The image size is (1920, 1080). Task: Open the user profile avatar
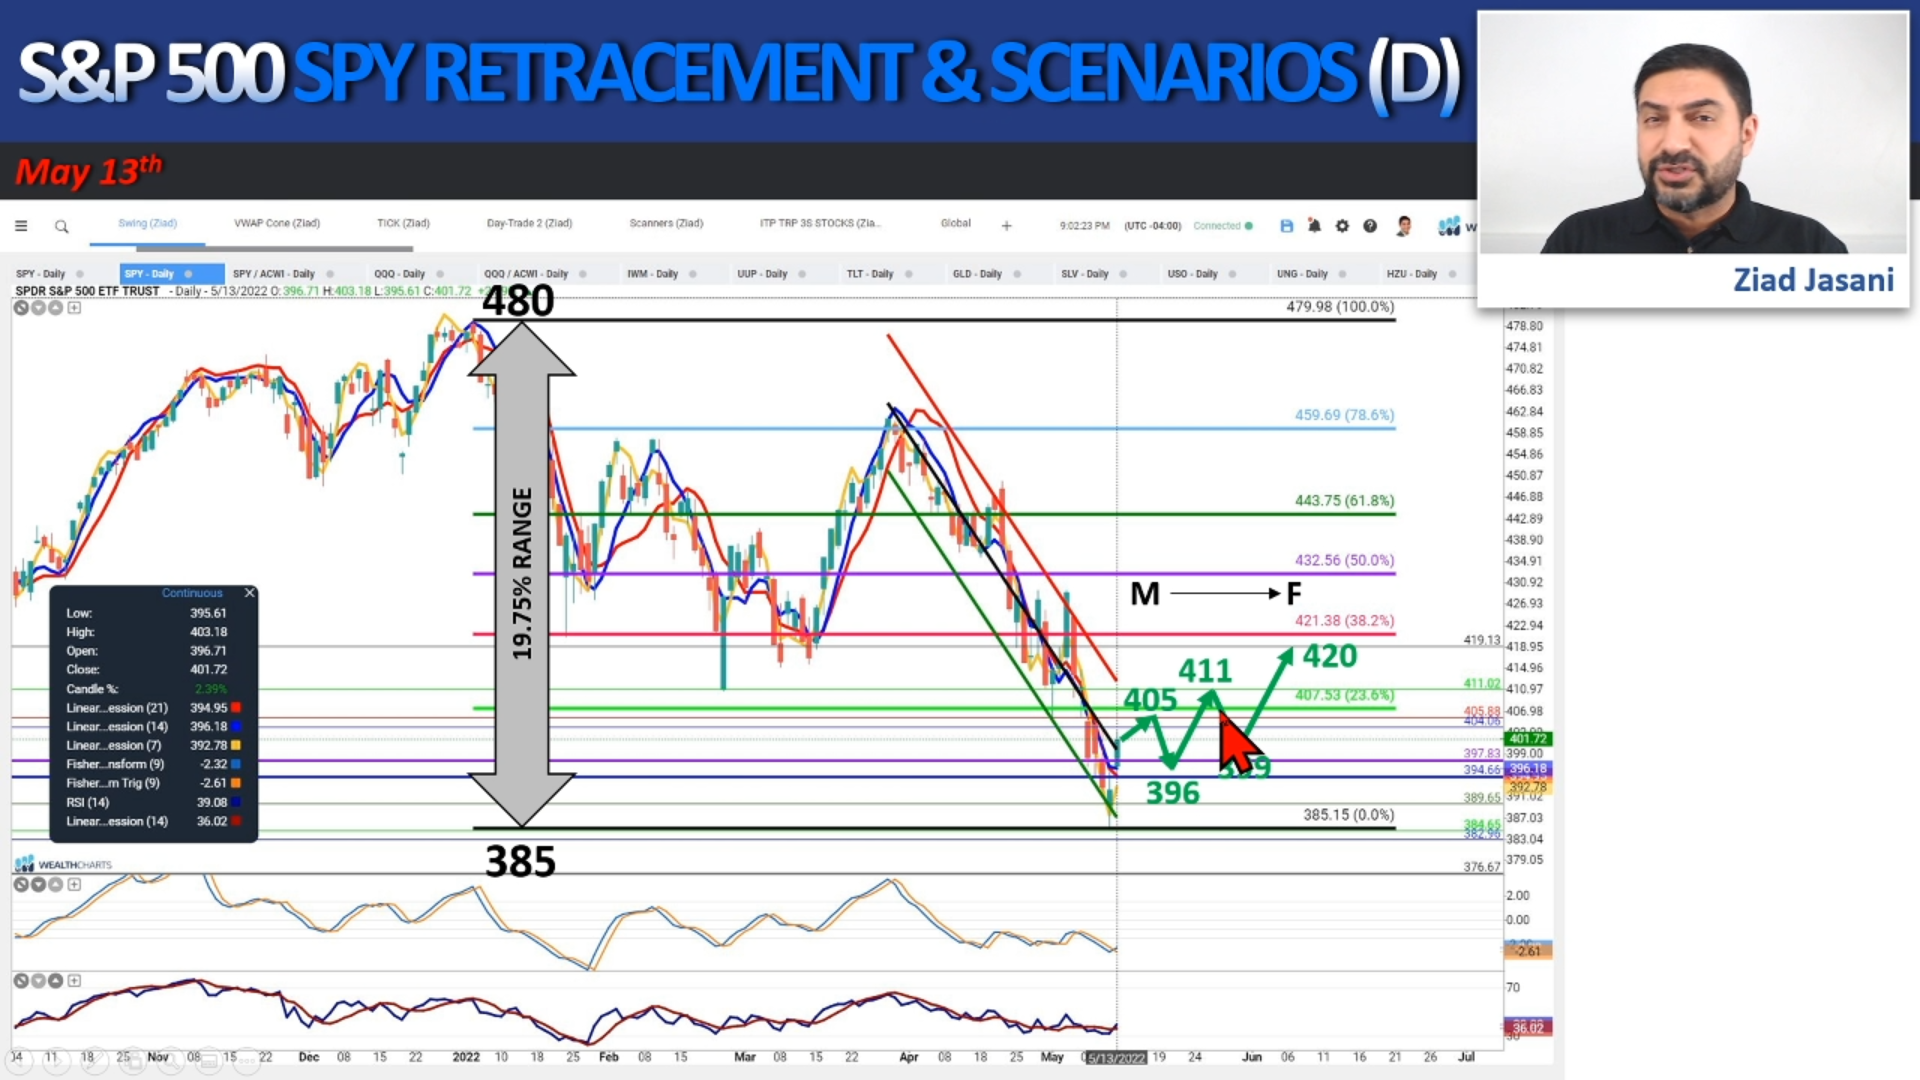tap(1404, 226)
